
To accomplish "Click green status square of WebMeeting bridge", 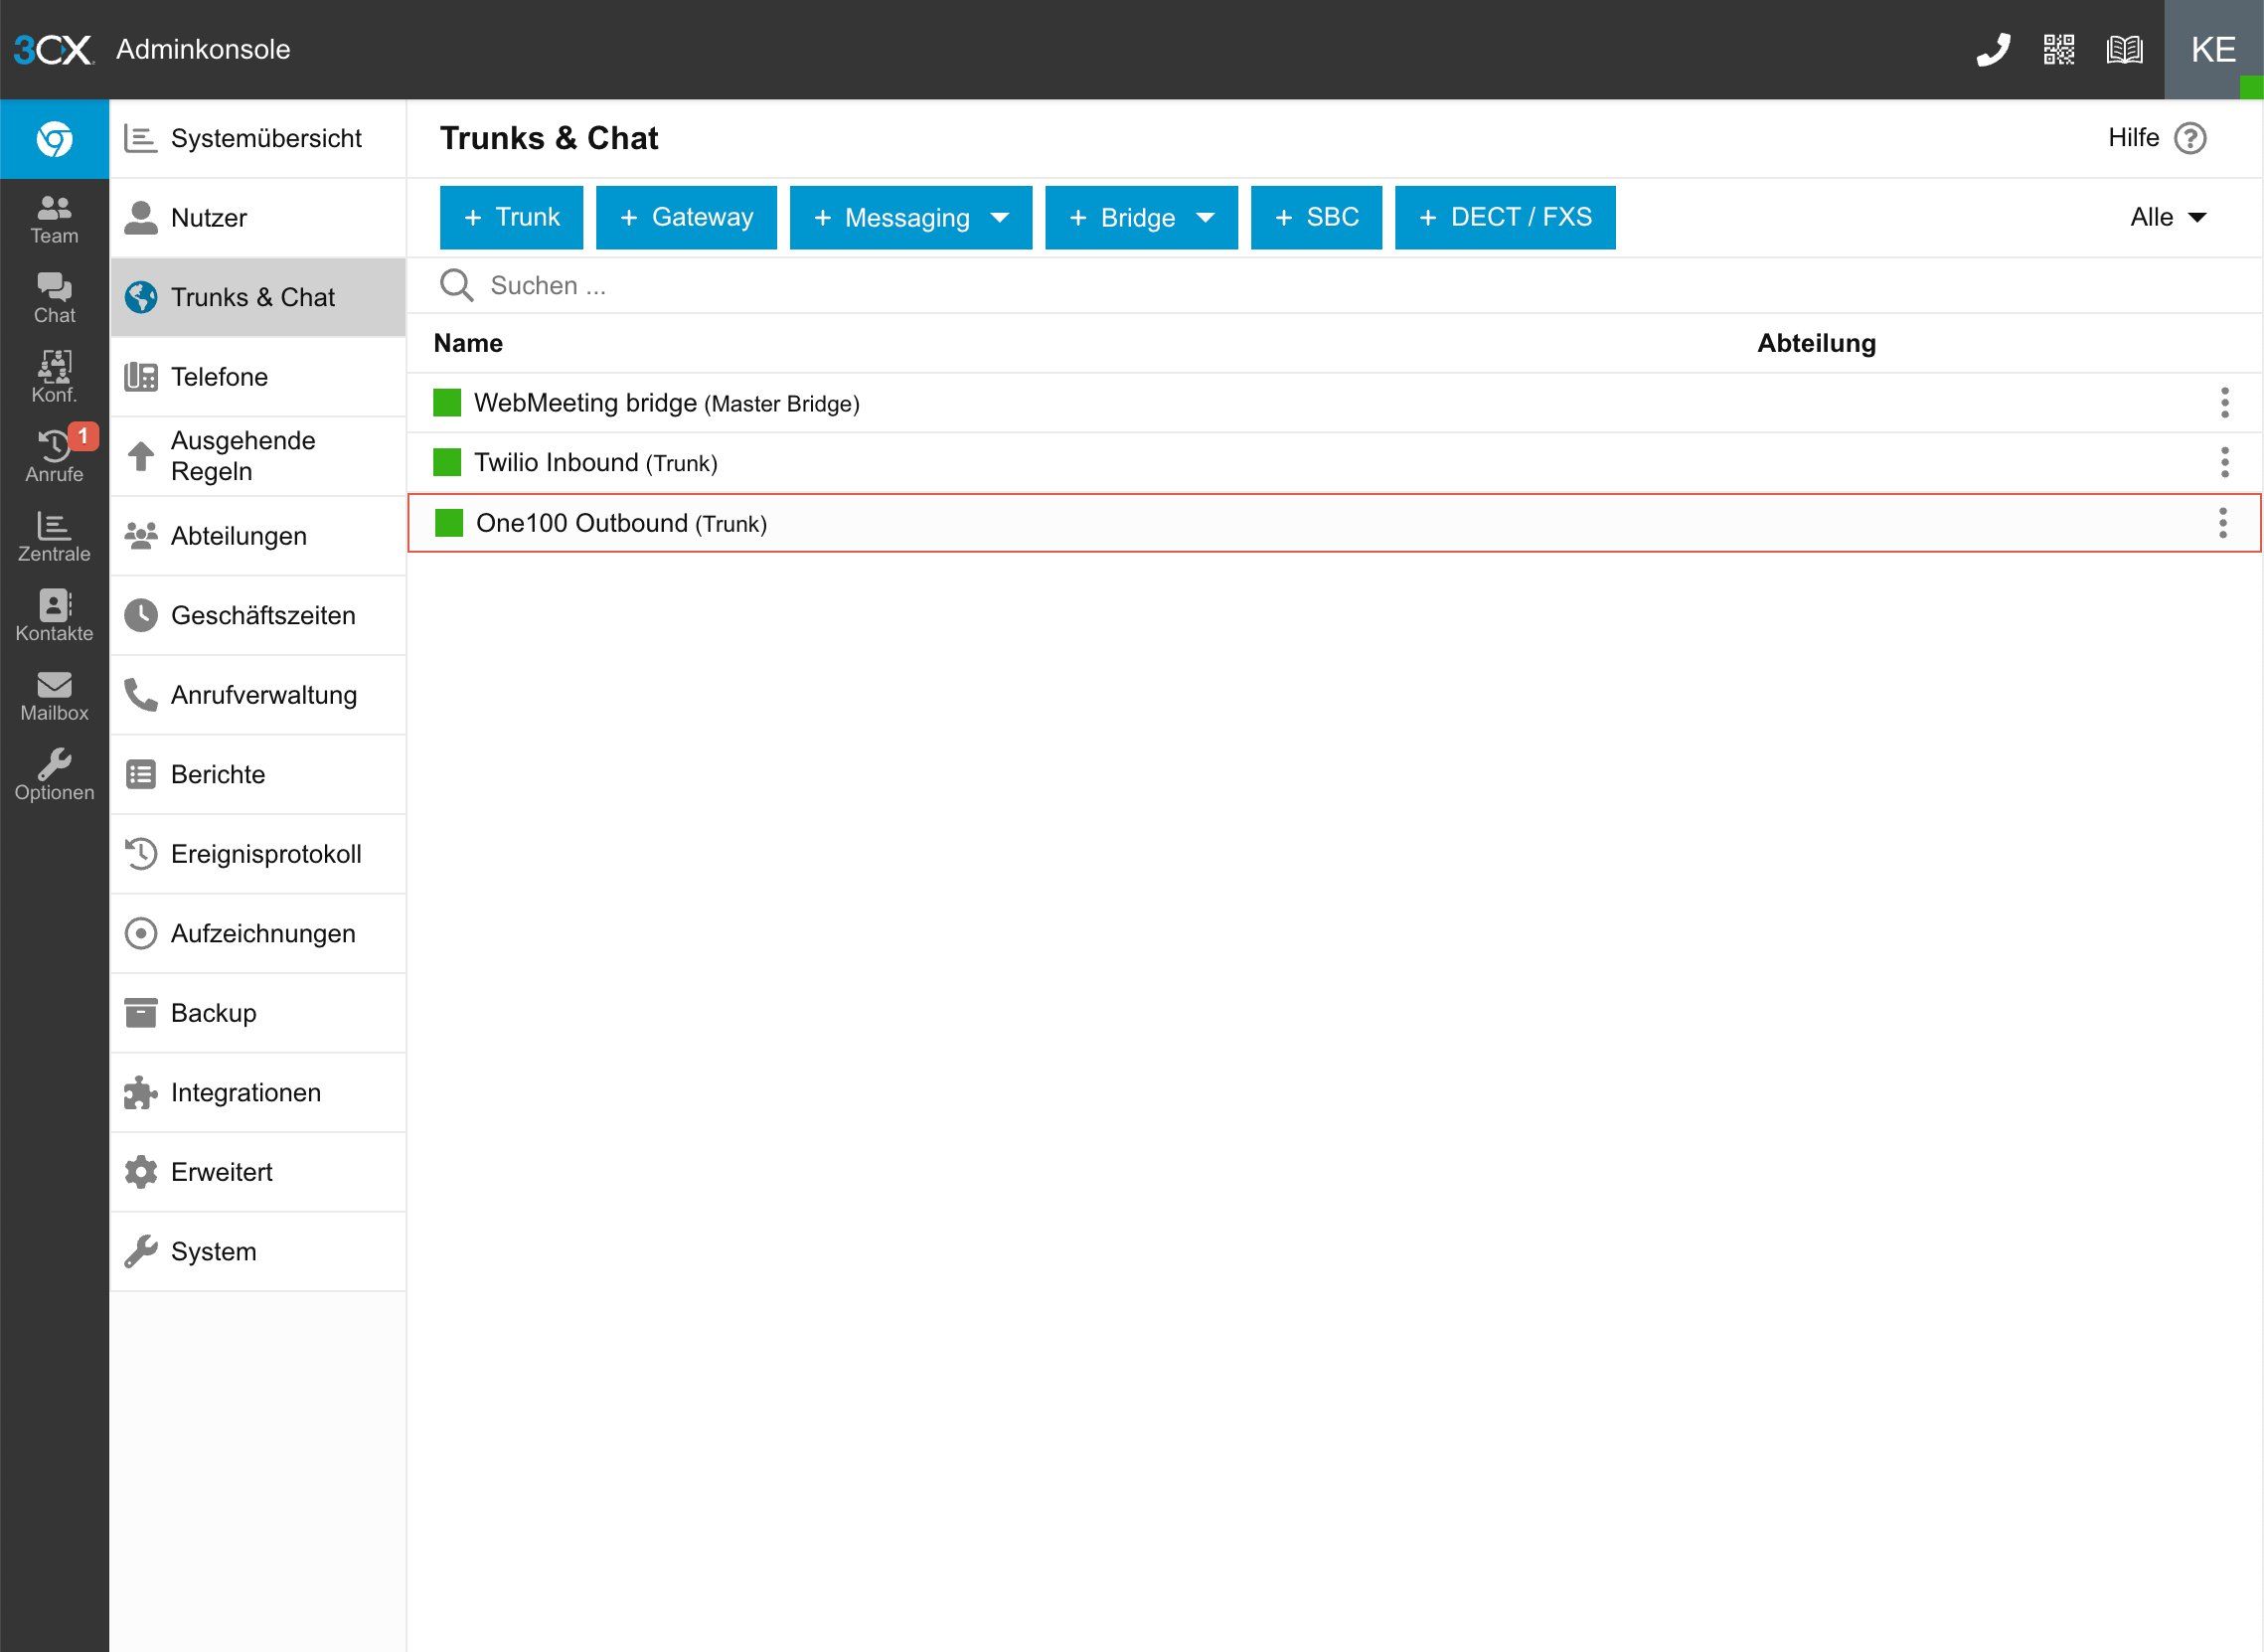I will pos(447,402).
